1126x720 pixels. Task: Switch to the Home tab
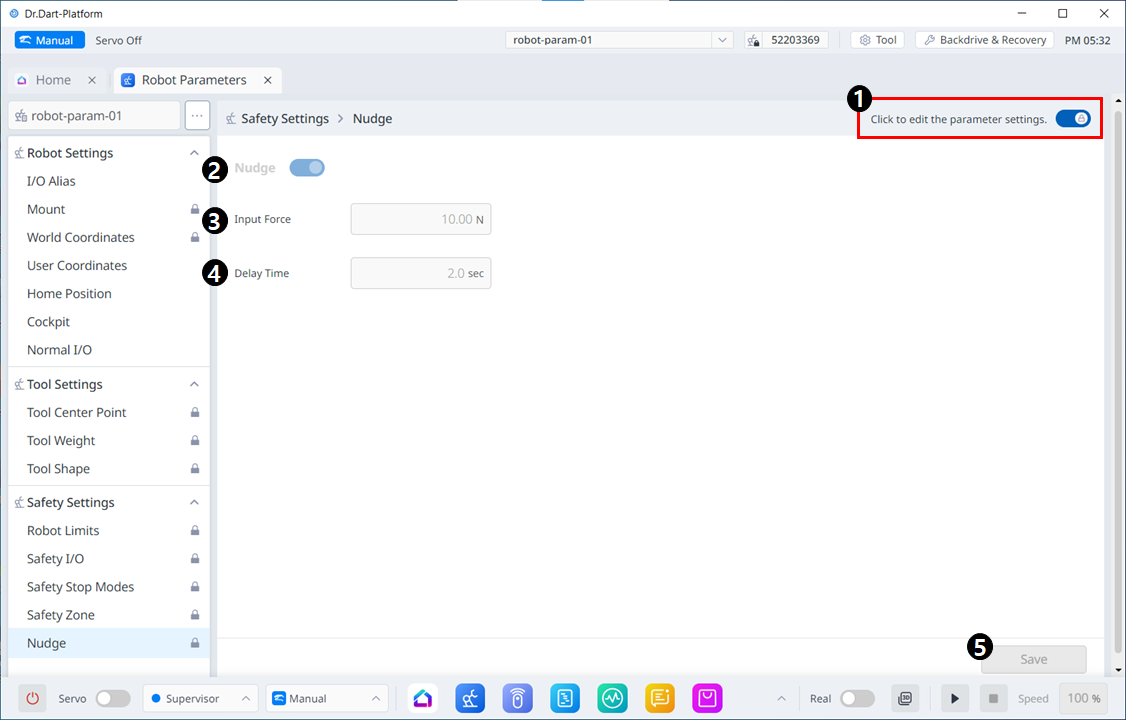click(x=53, y=80)
